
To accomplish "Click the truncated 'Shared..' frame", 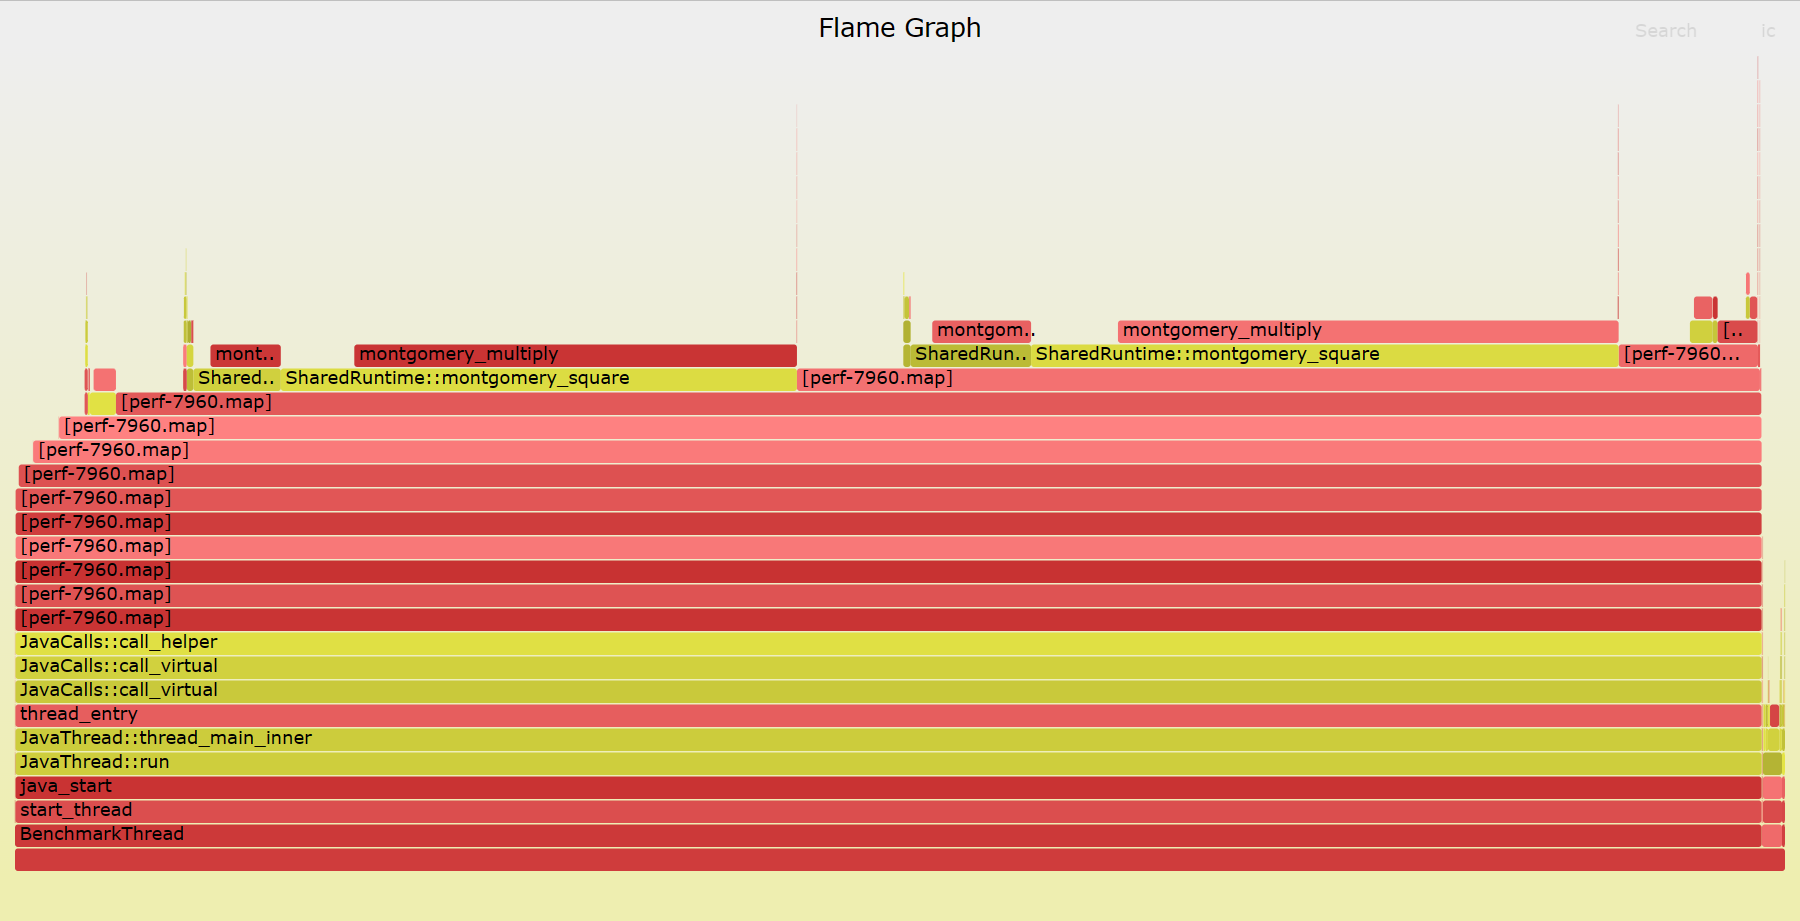I will (x=236, y=379).
